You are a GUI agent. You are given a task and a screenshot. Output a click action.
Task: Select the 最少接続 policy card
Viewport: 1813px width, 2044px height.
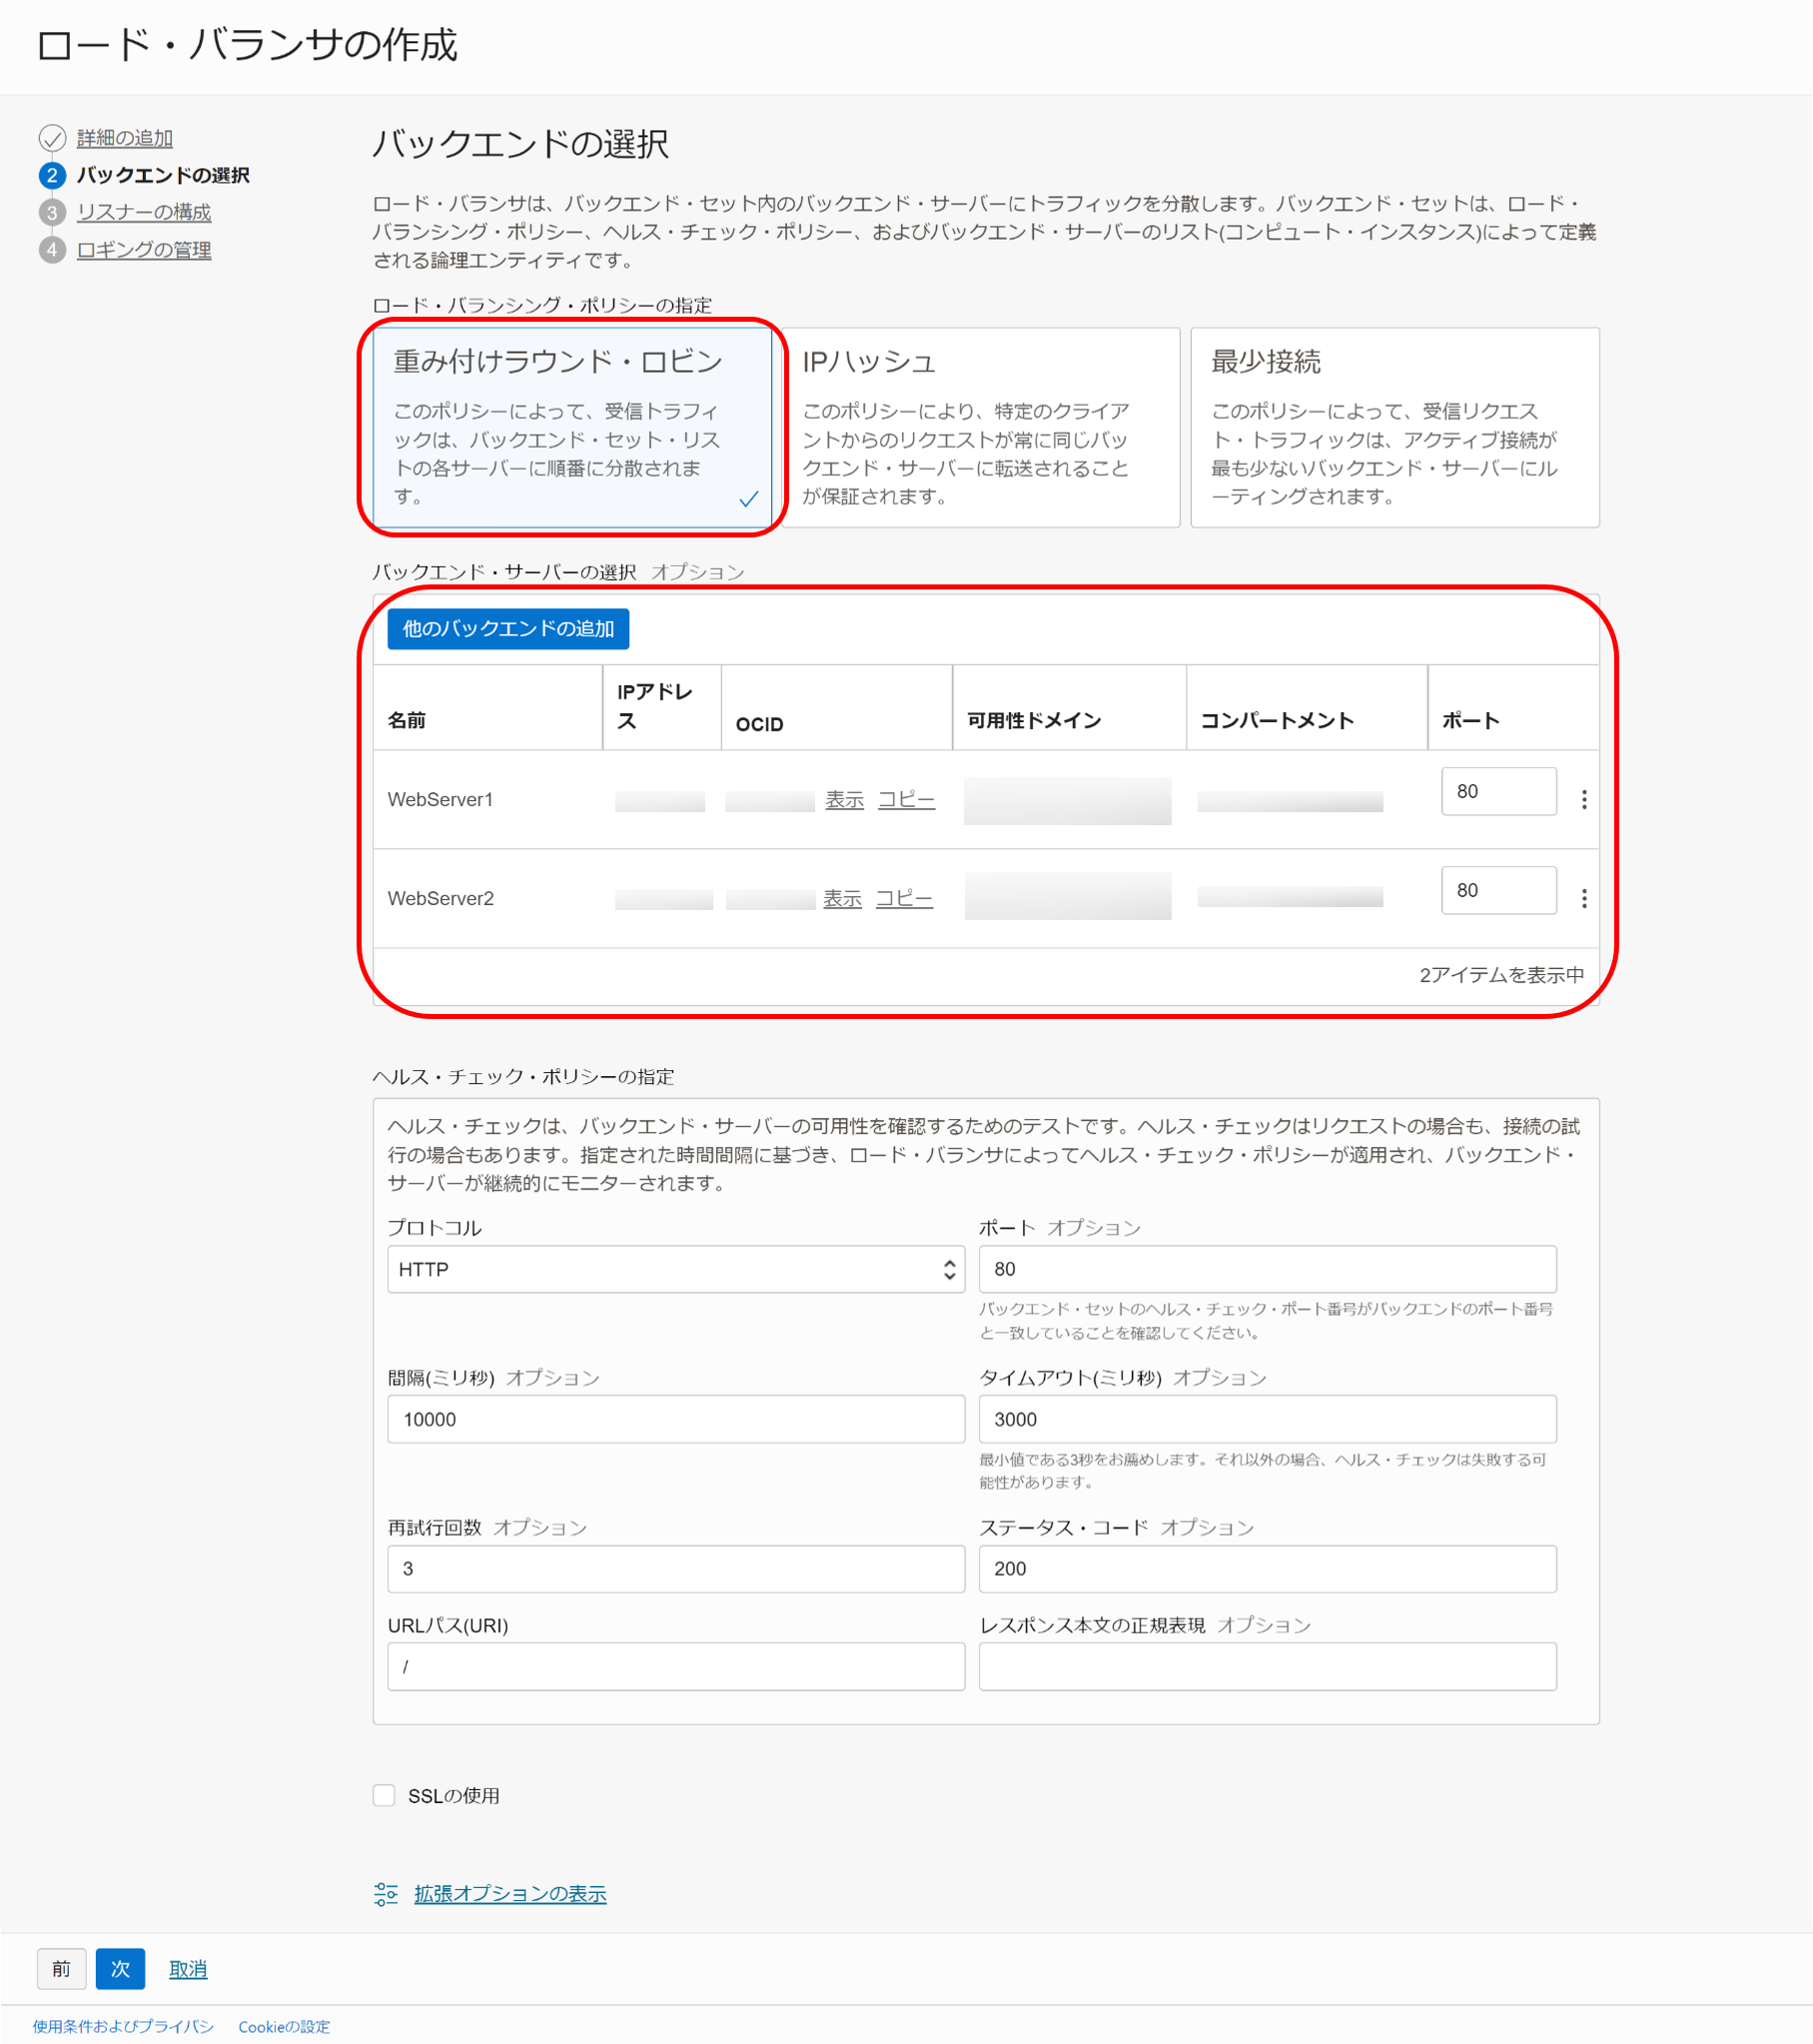click(1394, 428)
